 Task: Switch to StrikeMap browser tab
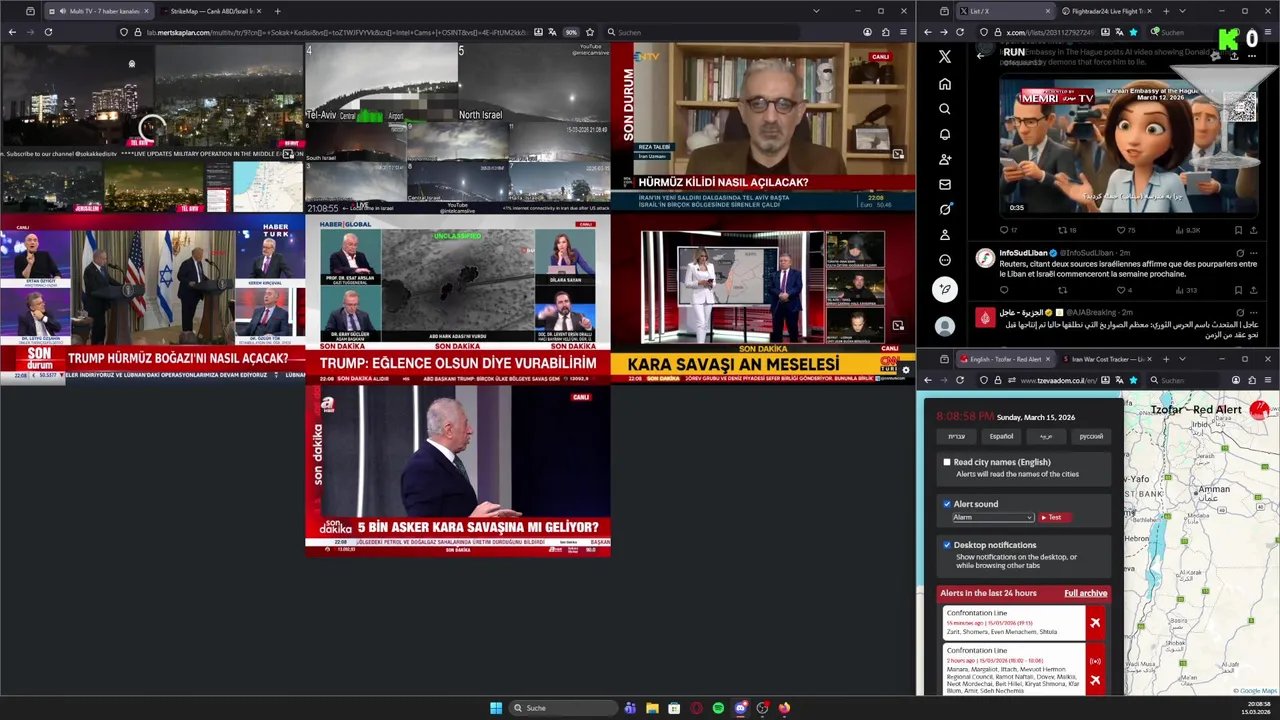(210, 11)
